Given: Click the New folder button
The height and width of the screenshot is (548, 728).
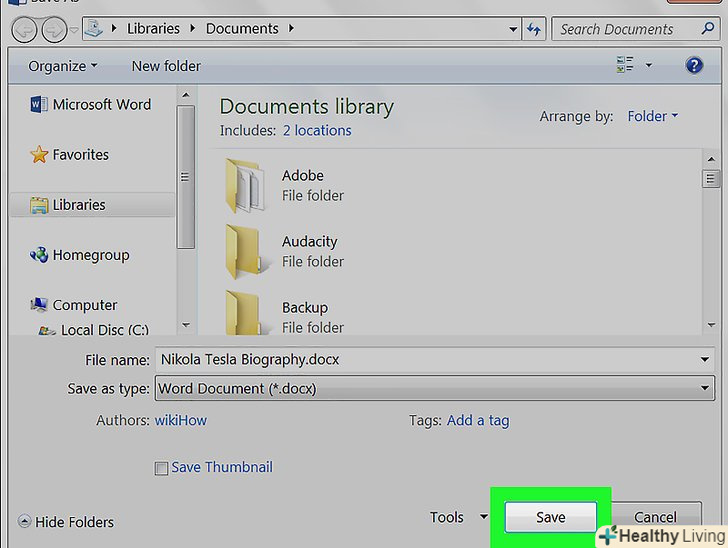Looking at the screenshot, I should point(166,66).
